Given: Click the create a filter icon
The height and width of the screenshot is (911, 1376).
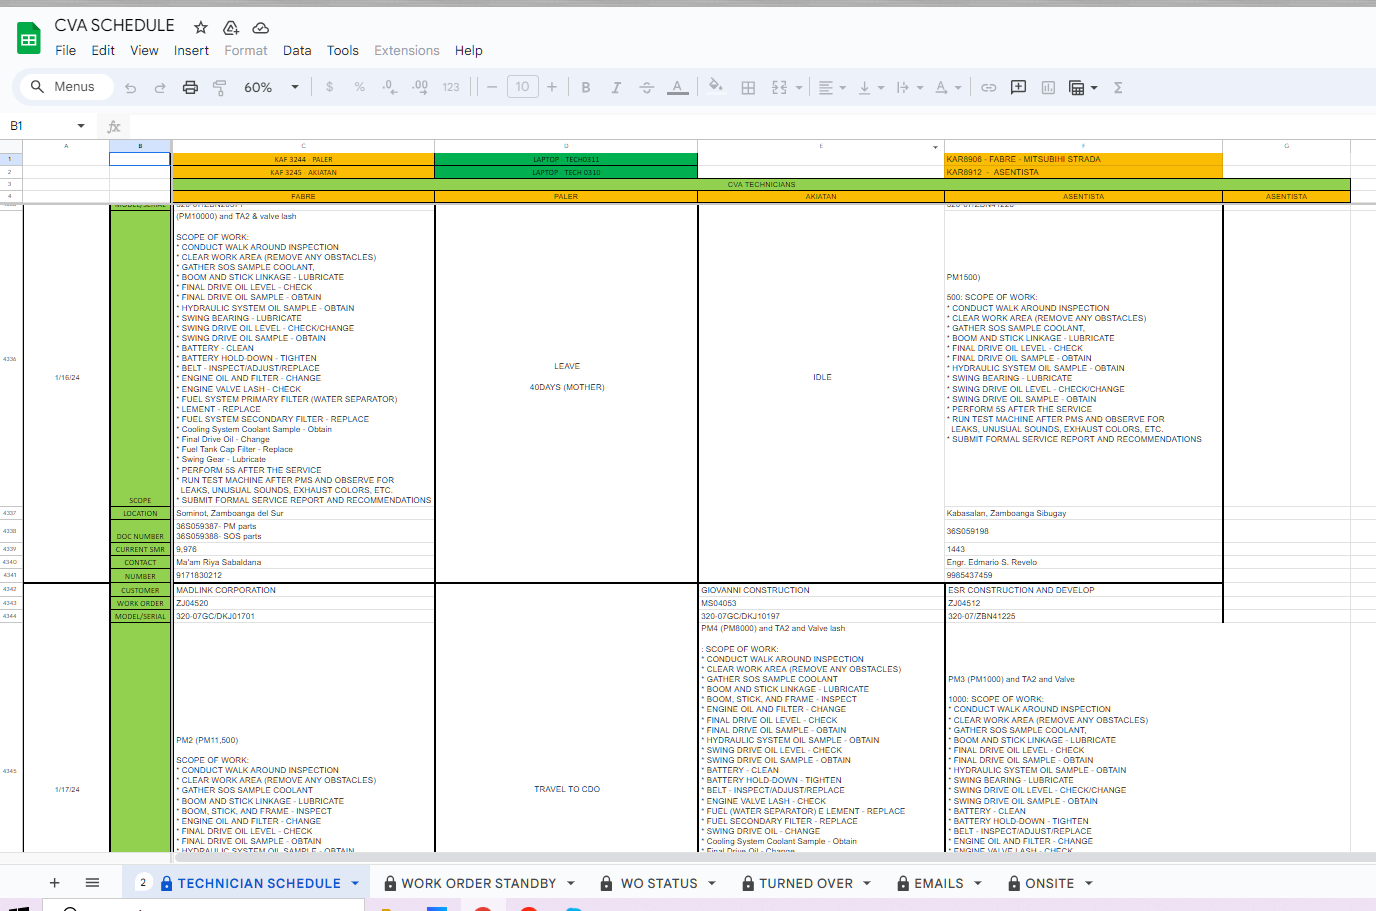Looking at the screenshot, I should click(x=1076, y=88).
